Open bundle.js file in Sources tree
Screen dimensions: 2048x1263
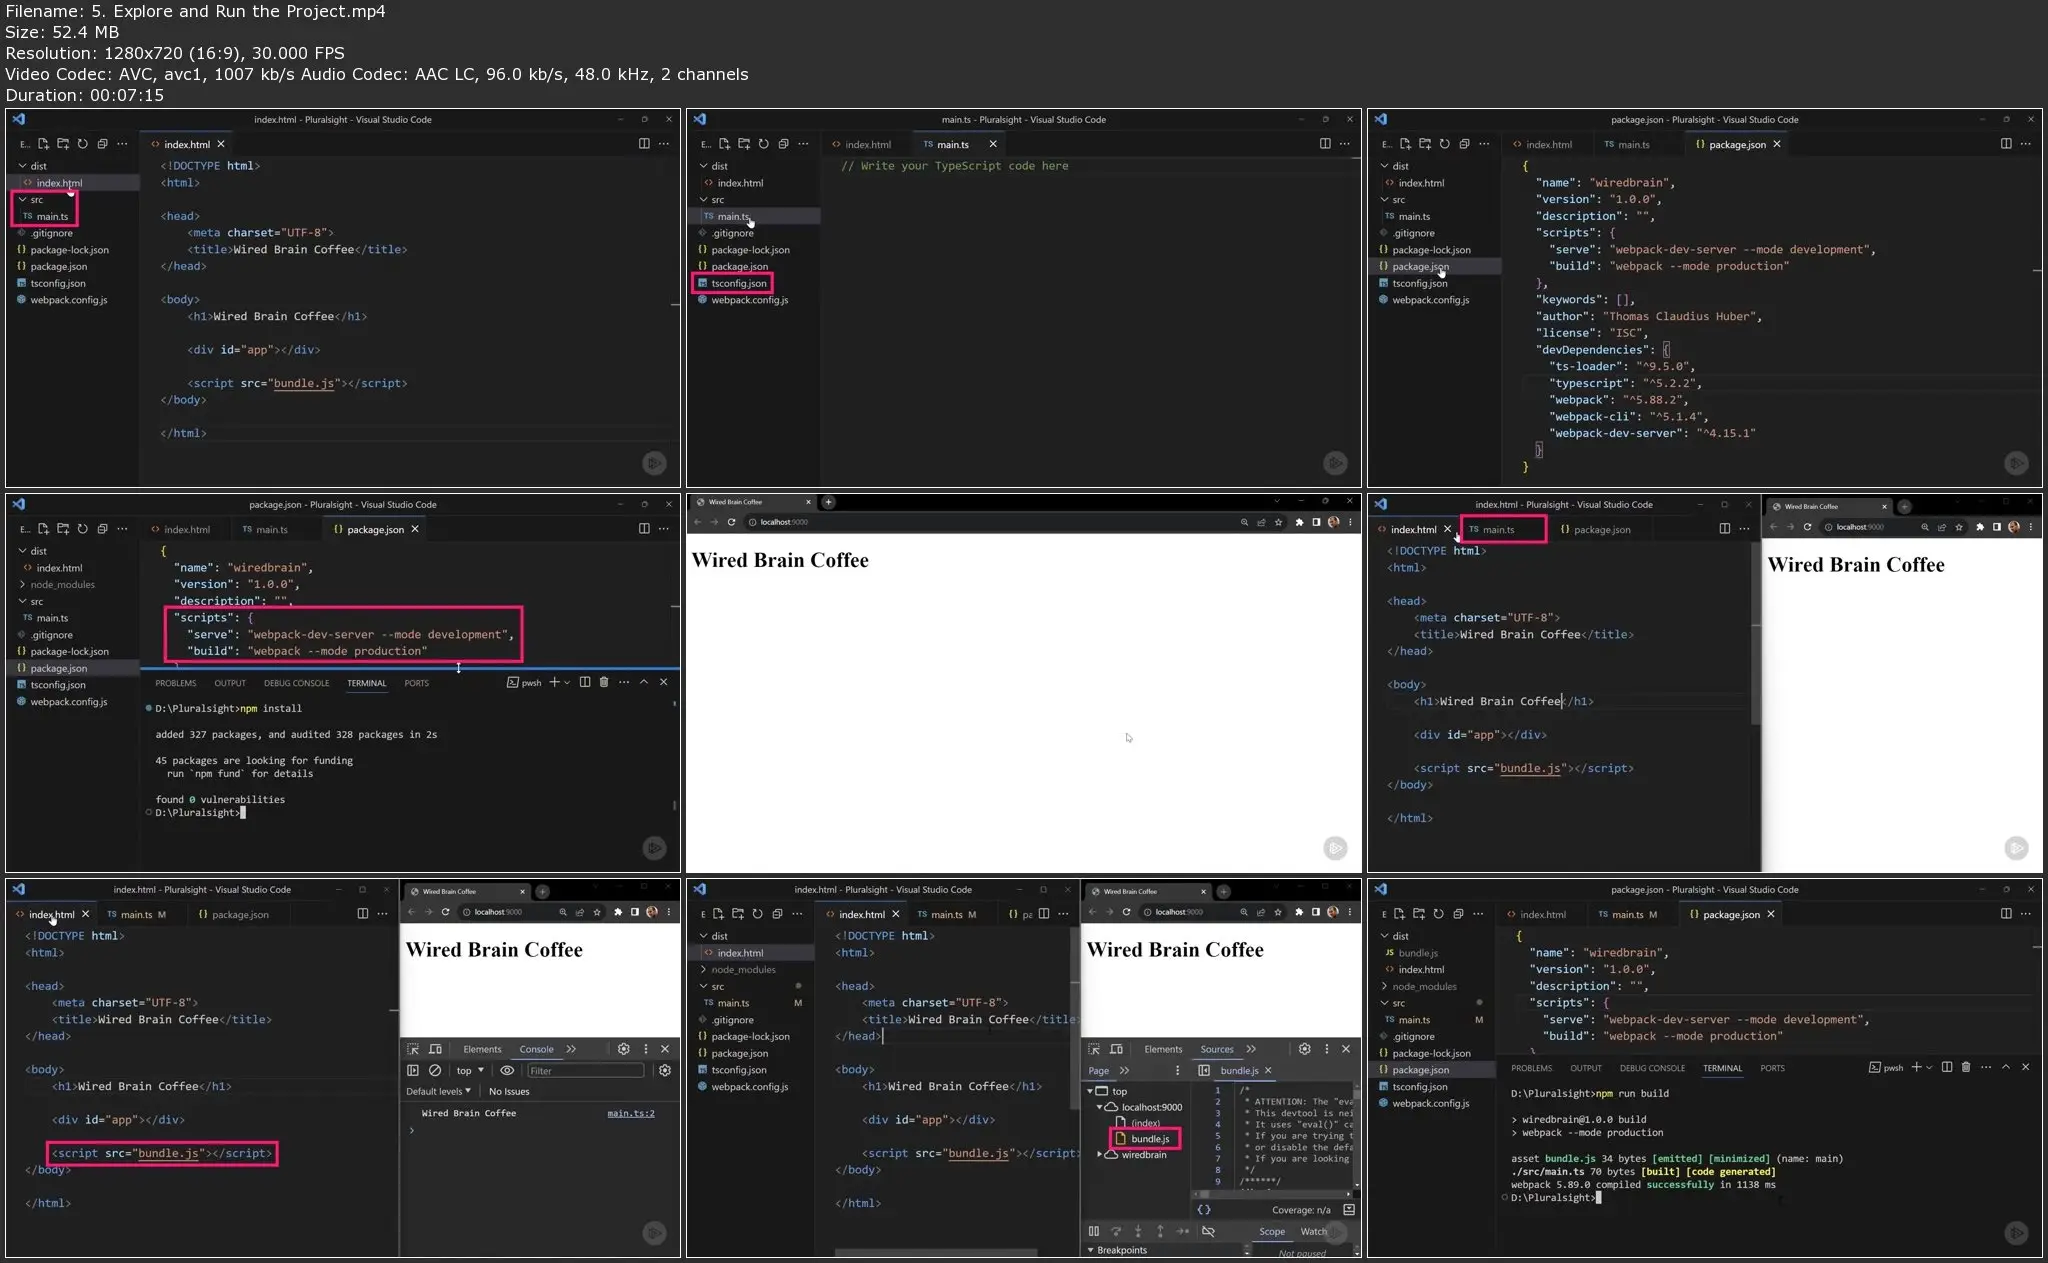1149,1139
